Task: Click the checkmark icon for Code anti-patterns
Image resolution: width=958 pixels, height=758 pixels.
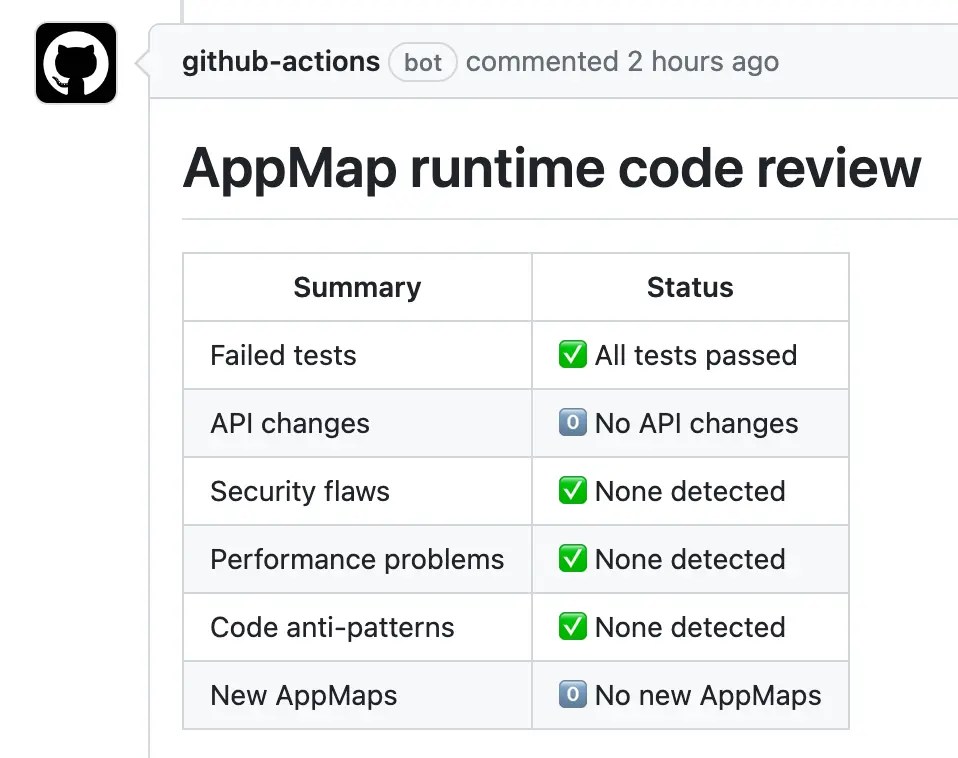Action: pyautogui.click(x=572, y=627)
